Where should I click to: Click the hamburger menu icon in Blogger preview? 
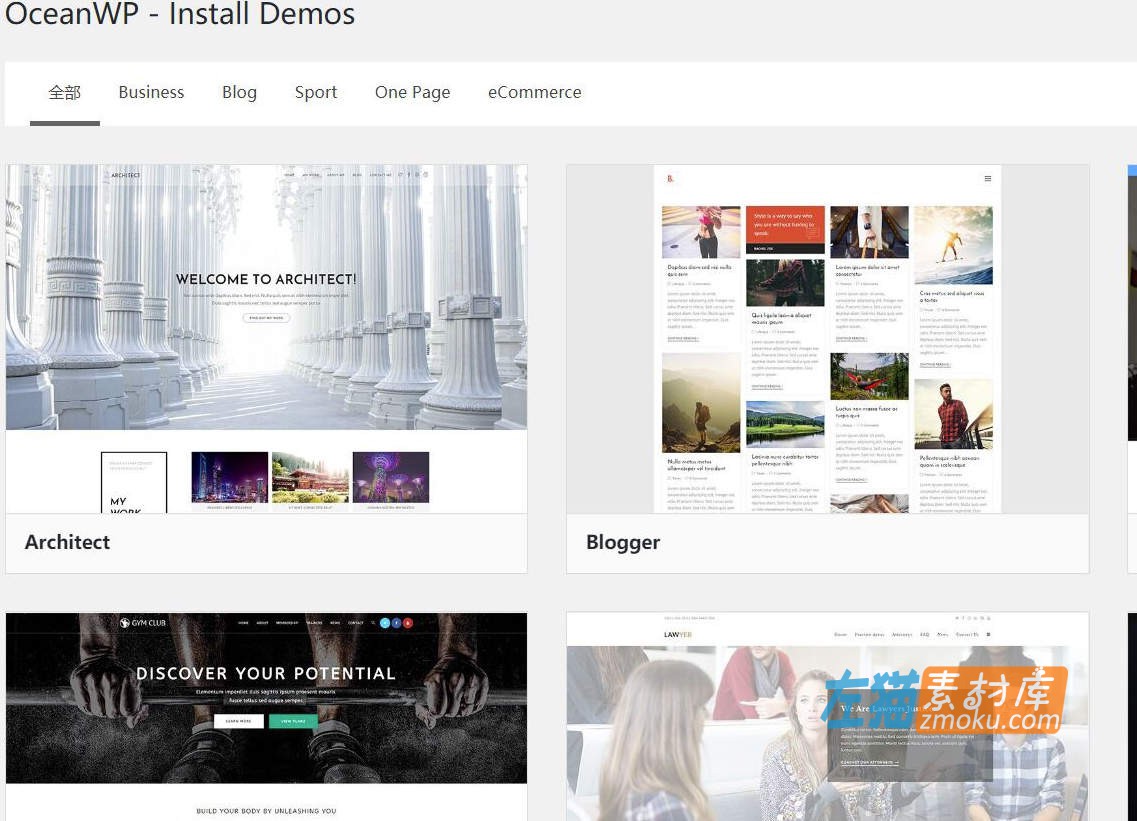(x=988, y=178)
